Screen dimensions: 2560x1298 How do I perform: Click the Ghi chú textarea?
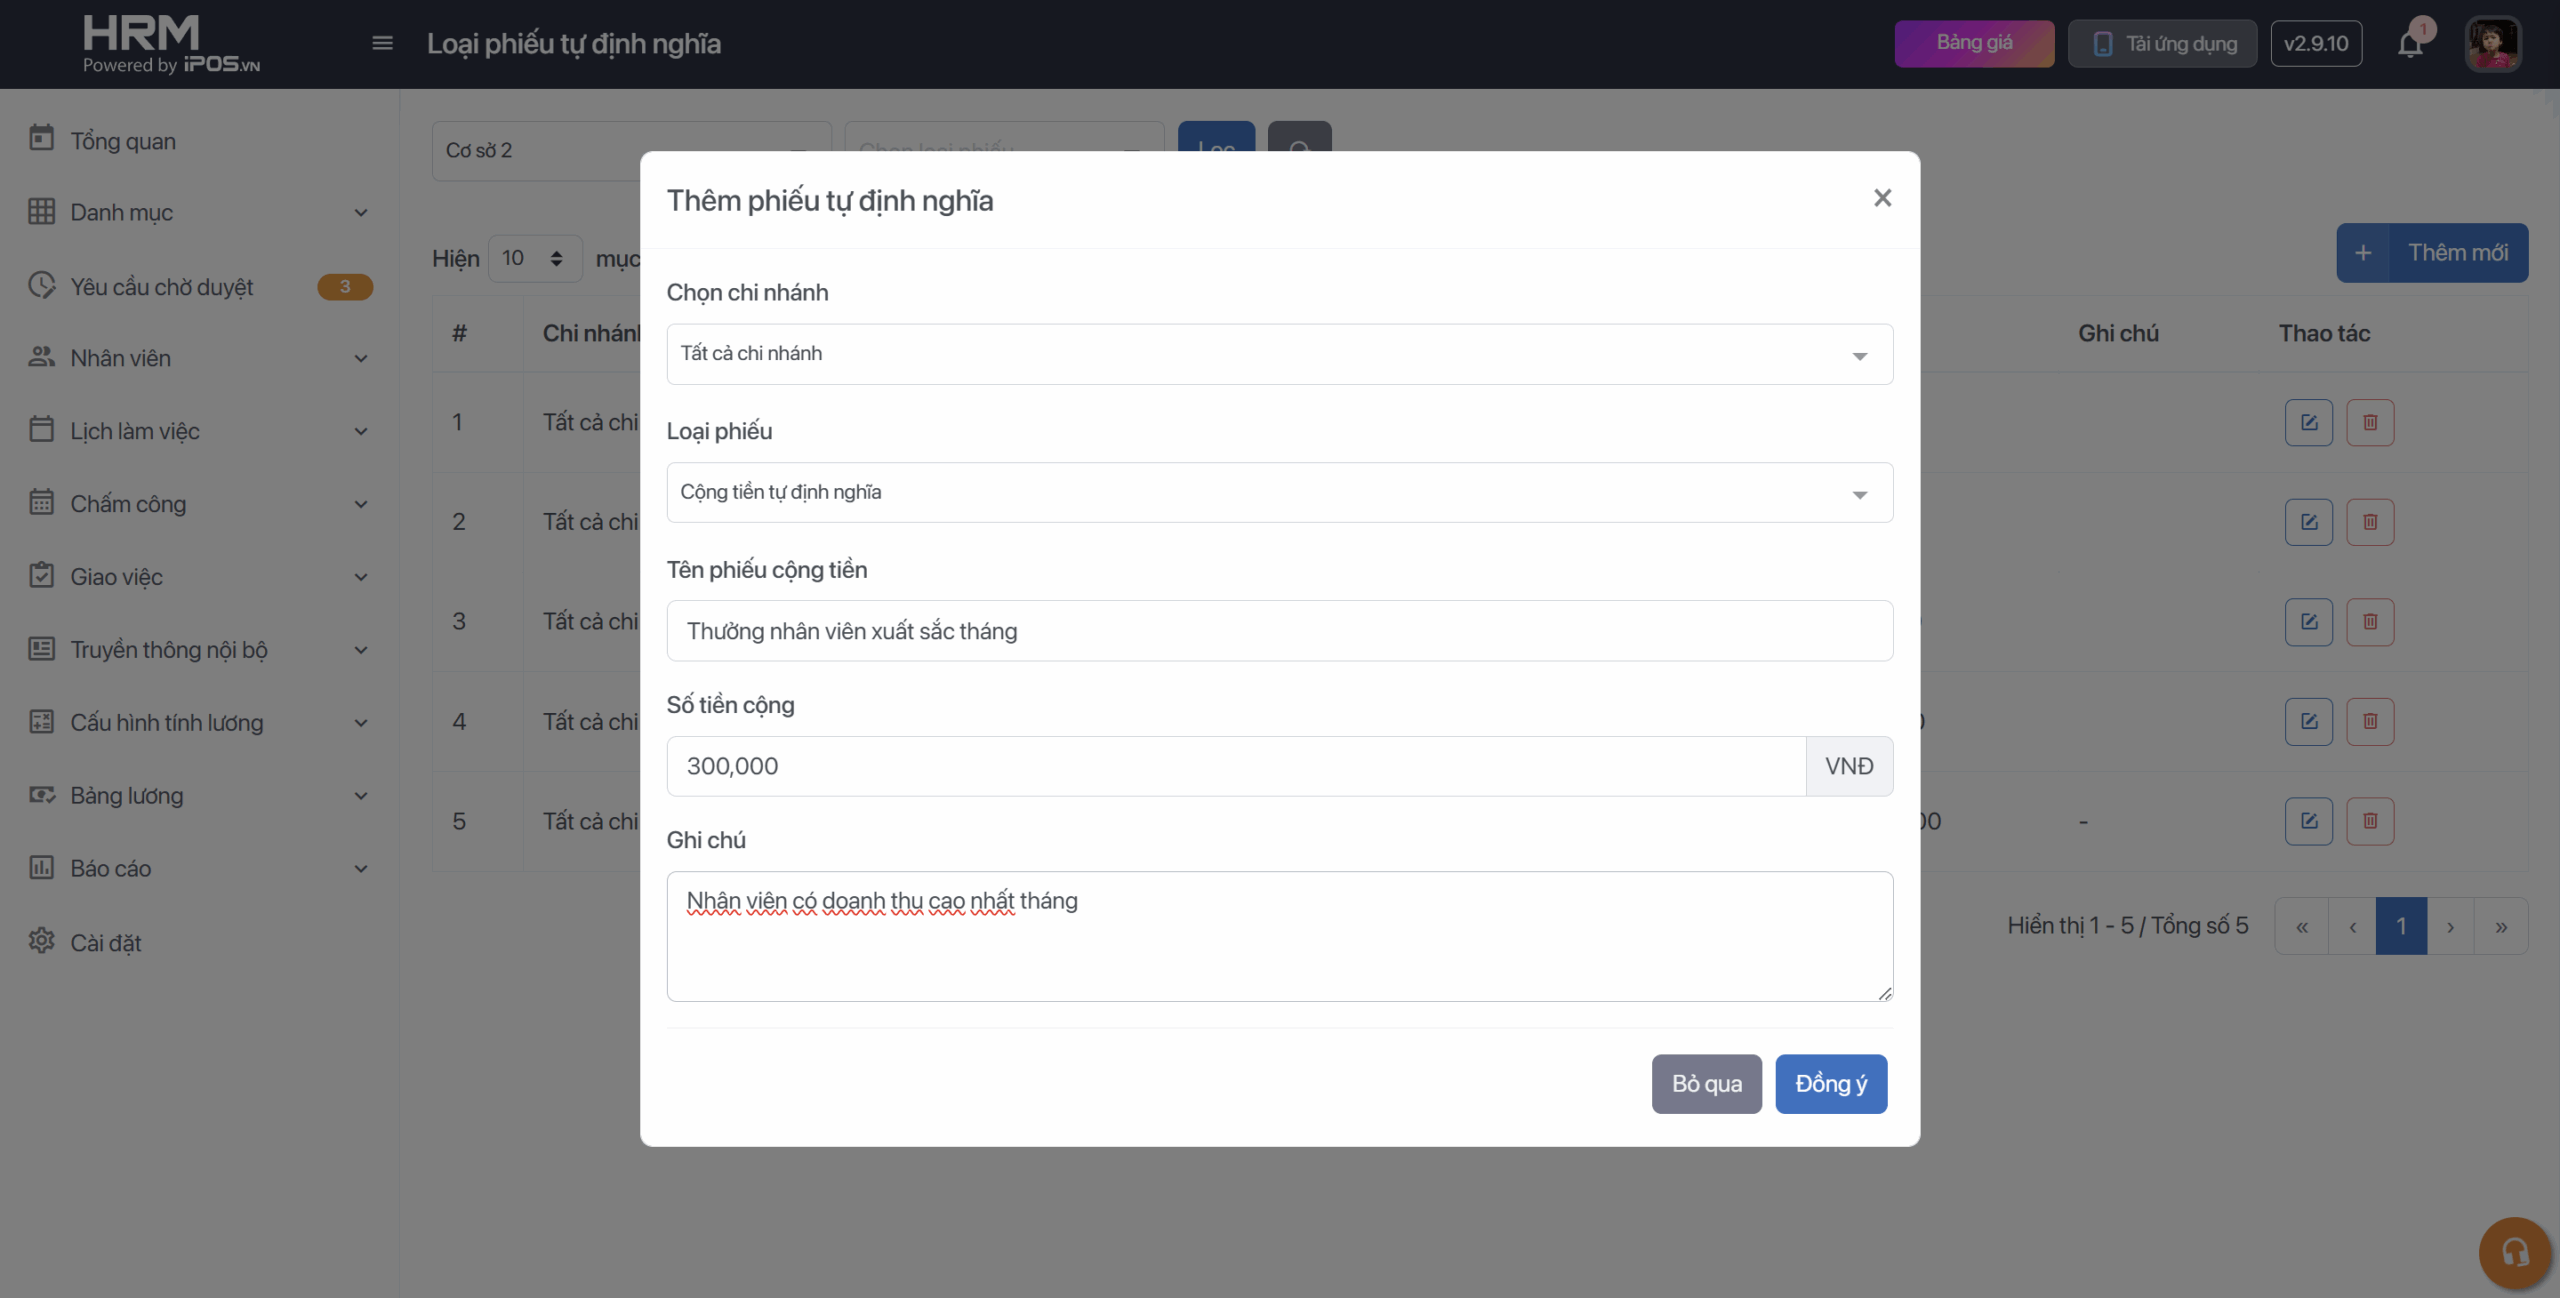coord(1279,936)
